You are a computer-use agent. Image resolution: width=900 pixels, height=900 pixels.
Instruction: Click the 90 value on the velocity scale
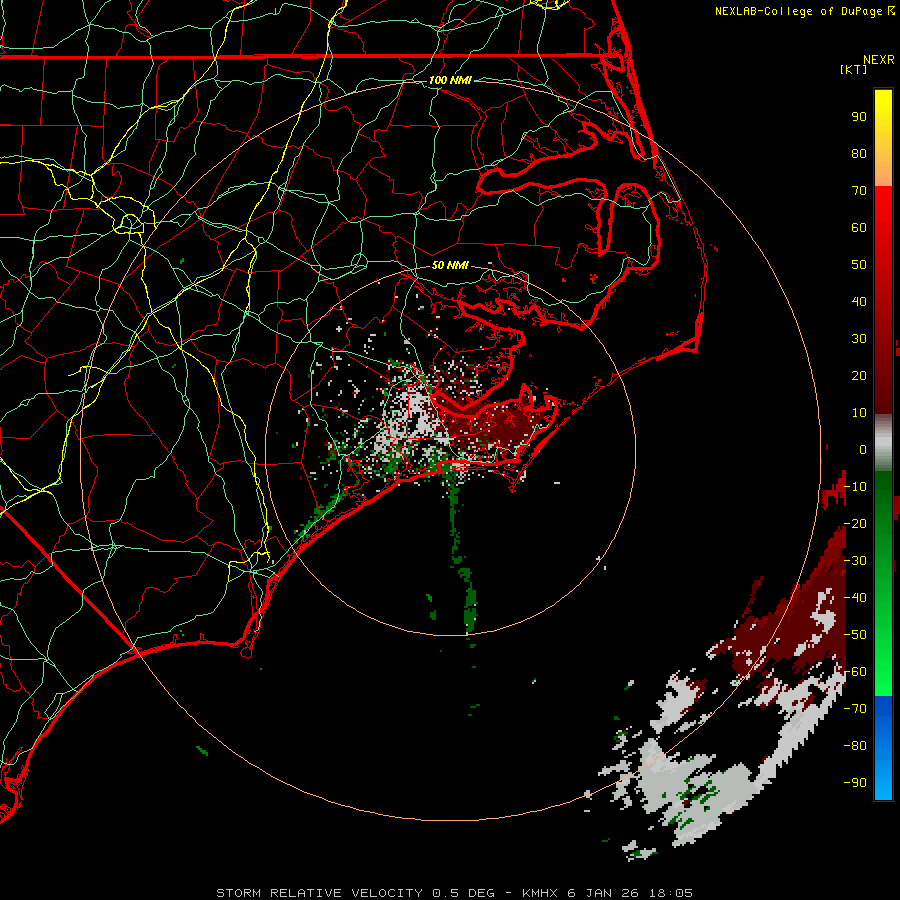click(859, 117)
